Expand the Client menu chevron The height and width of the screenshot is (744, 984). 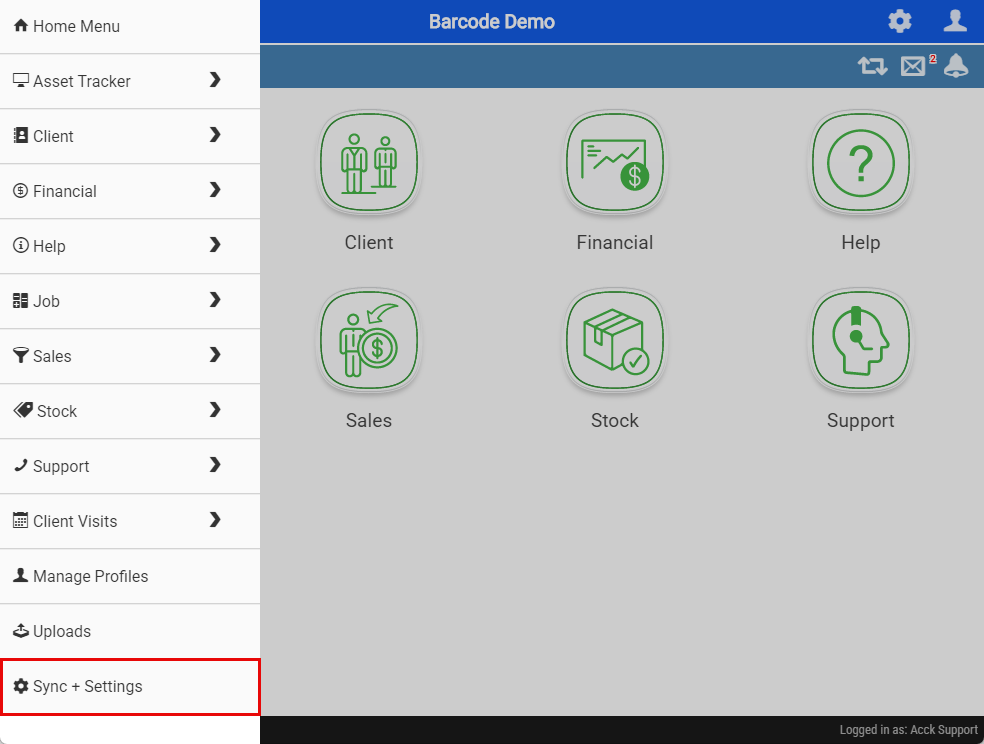pos(215,135)
